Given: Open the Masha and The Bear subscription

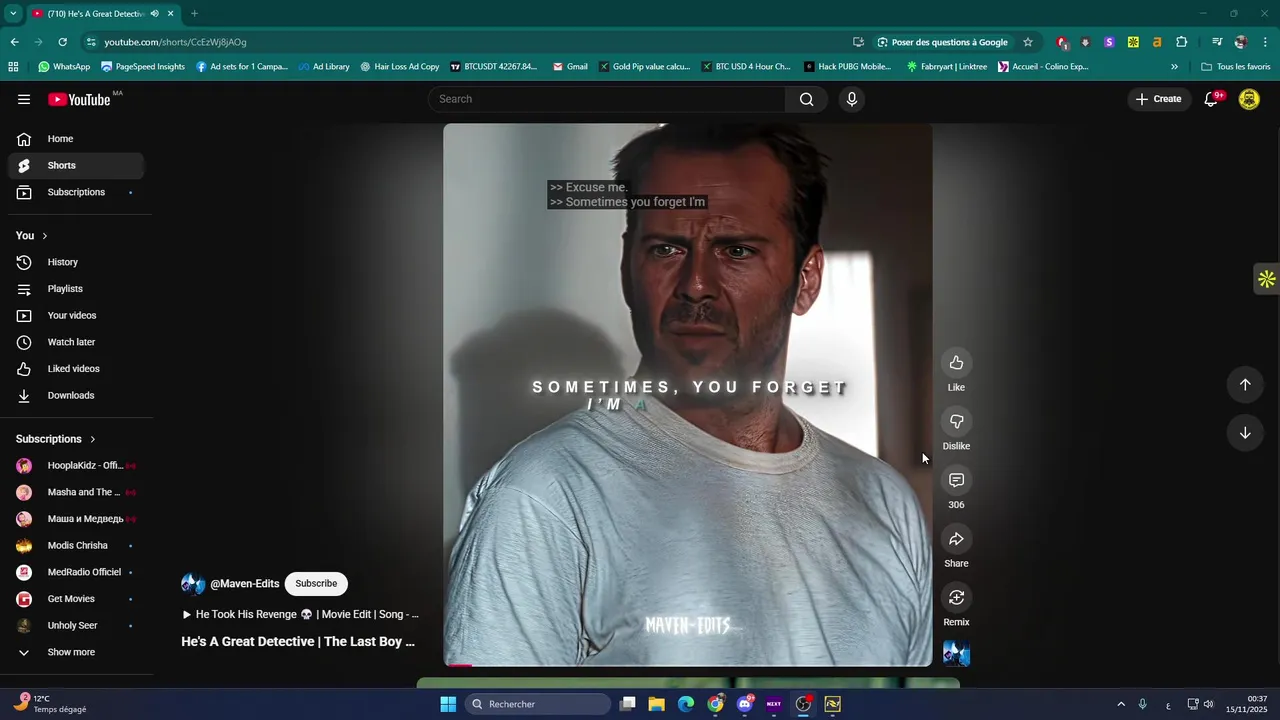Looking at the screenshot, I should tap(76, 492).
